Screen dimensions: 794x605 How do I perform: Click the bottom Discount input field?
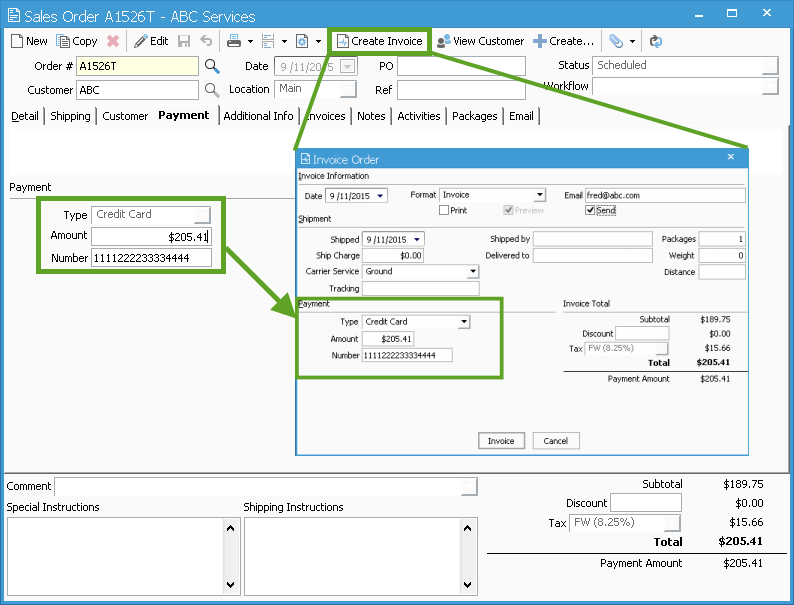(646, 503)
